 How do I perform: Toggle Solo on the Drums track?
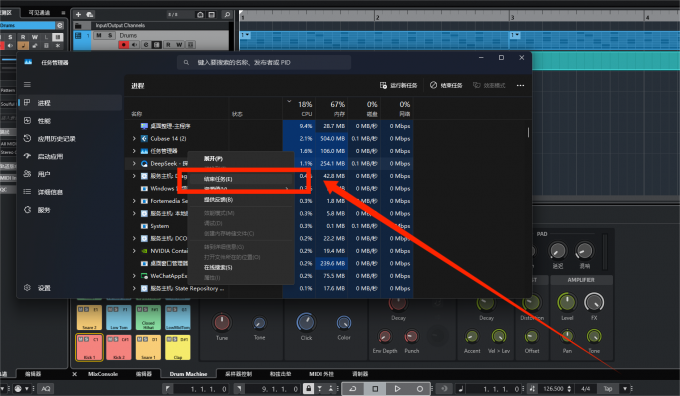click(x=110, y=36)
